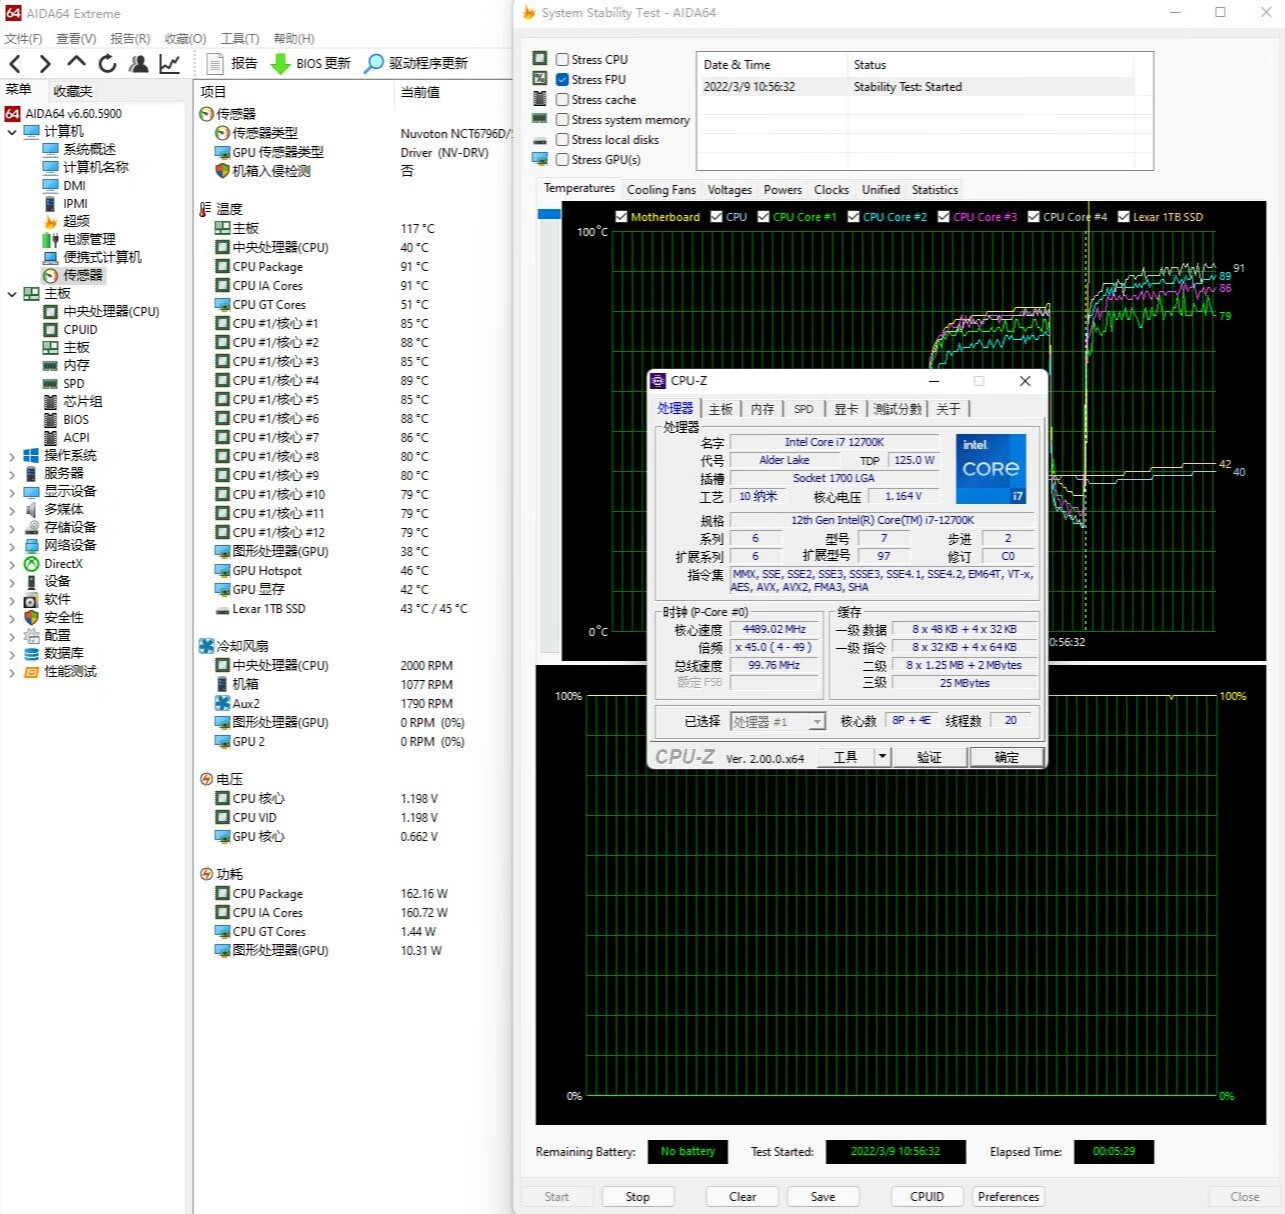Uncheck Stress FPU checkbox
1285x1214 pixels.
[562, 79]
